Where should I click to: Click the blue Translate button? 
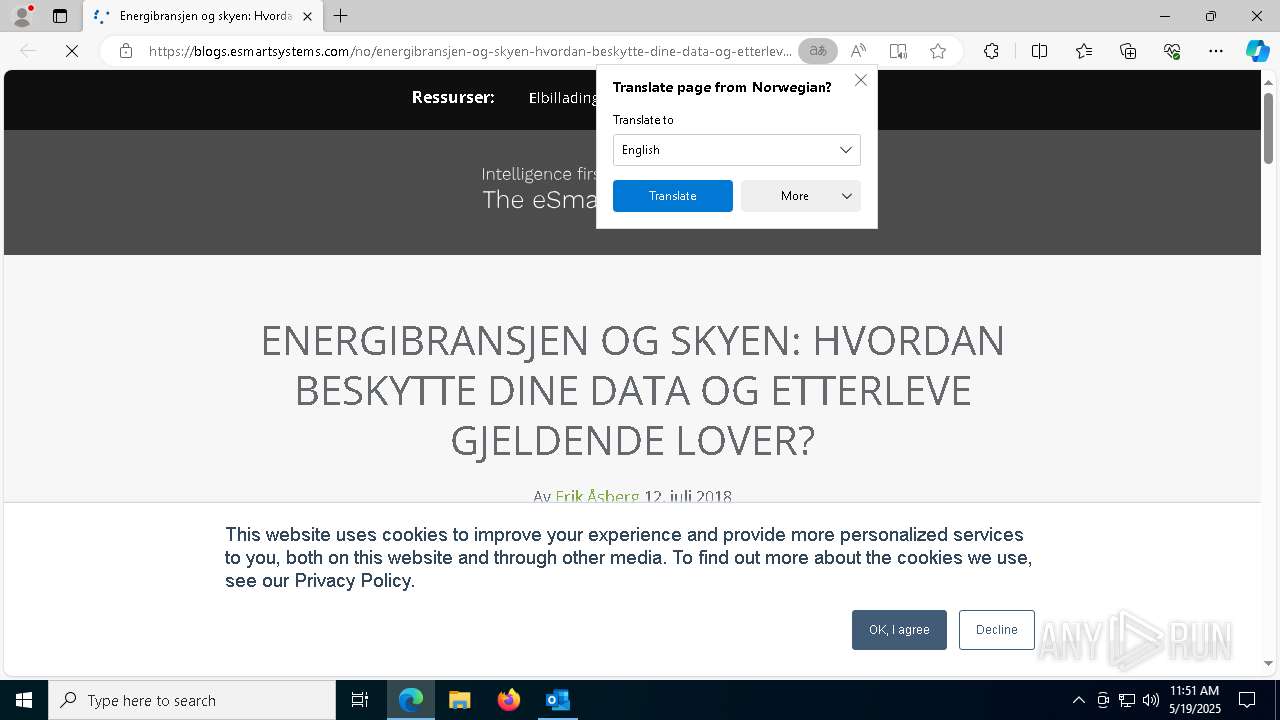click(673, 196)
